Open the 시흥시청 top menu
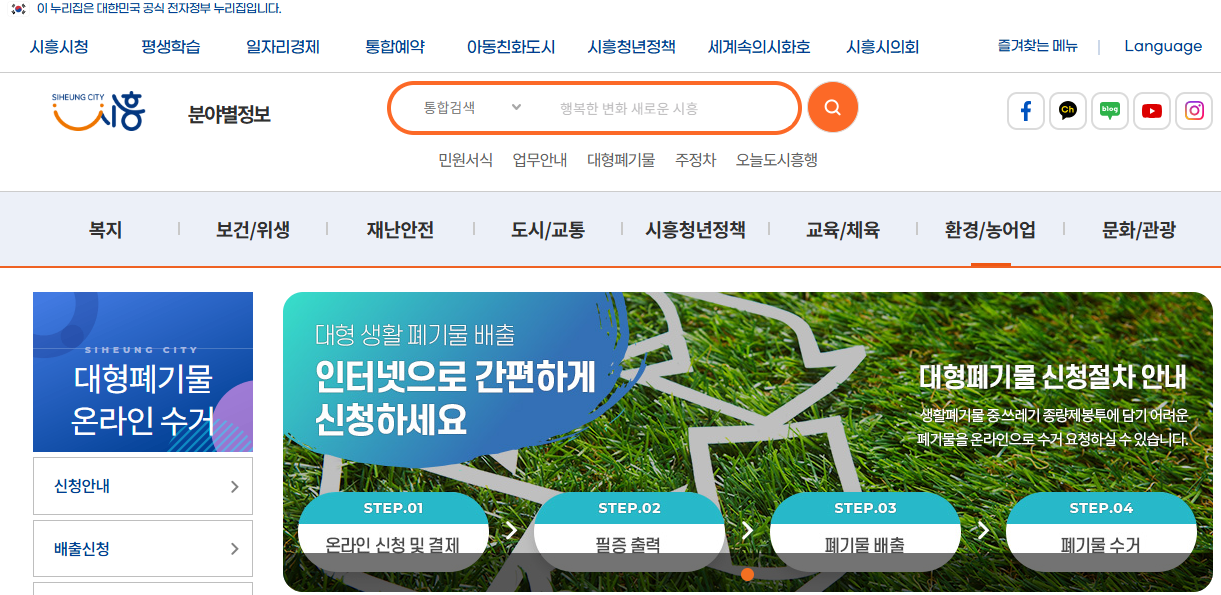Screen dimensions: 1221x595 click(59, 47)
